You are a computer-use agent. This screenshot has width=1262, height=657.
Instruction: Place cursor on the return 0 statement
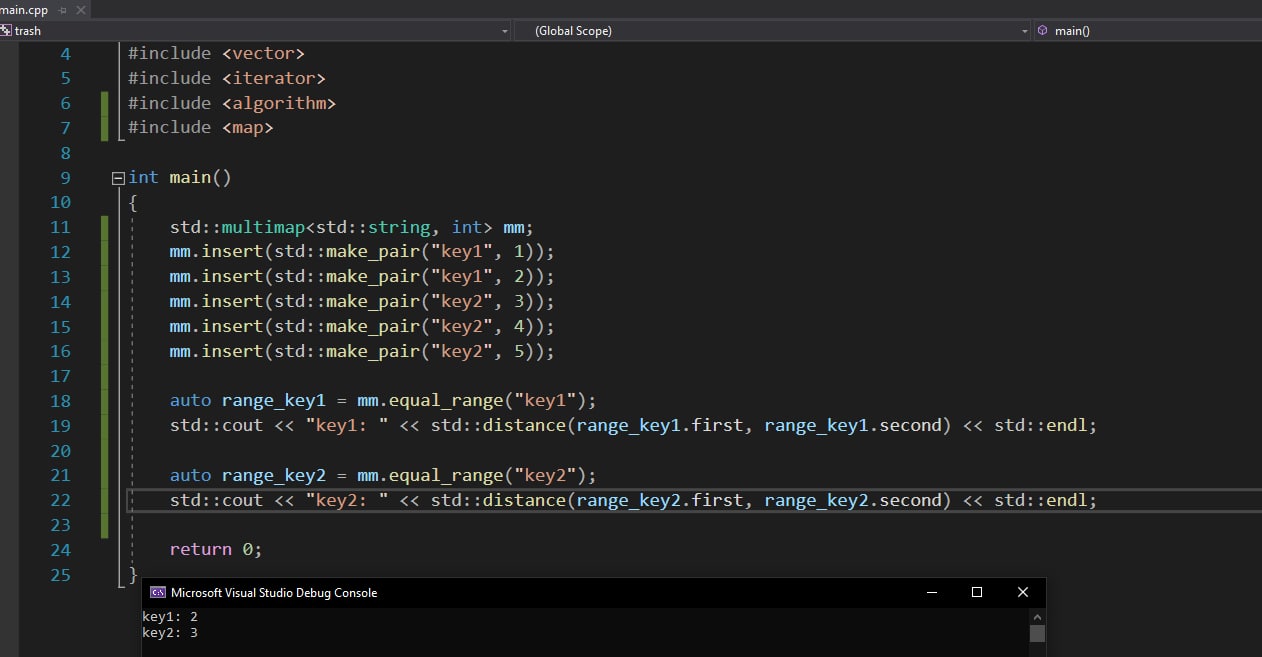tap(215, 549)
